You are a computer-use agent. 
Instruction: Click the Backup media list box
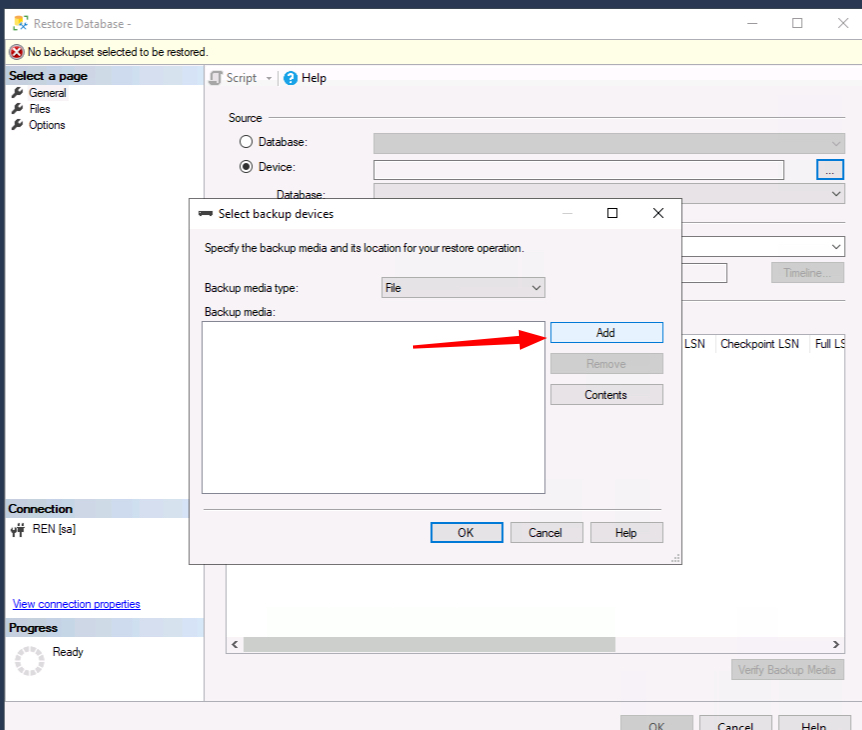pyautogui.click(x=373, y=407)
